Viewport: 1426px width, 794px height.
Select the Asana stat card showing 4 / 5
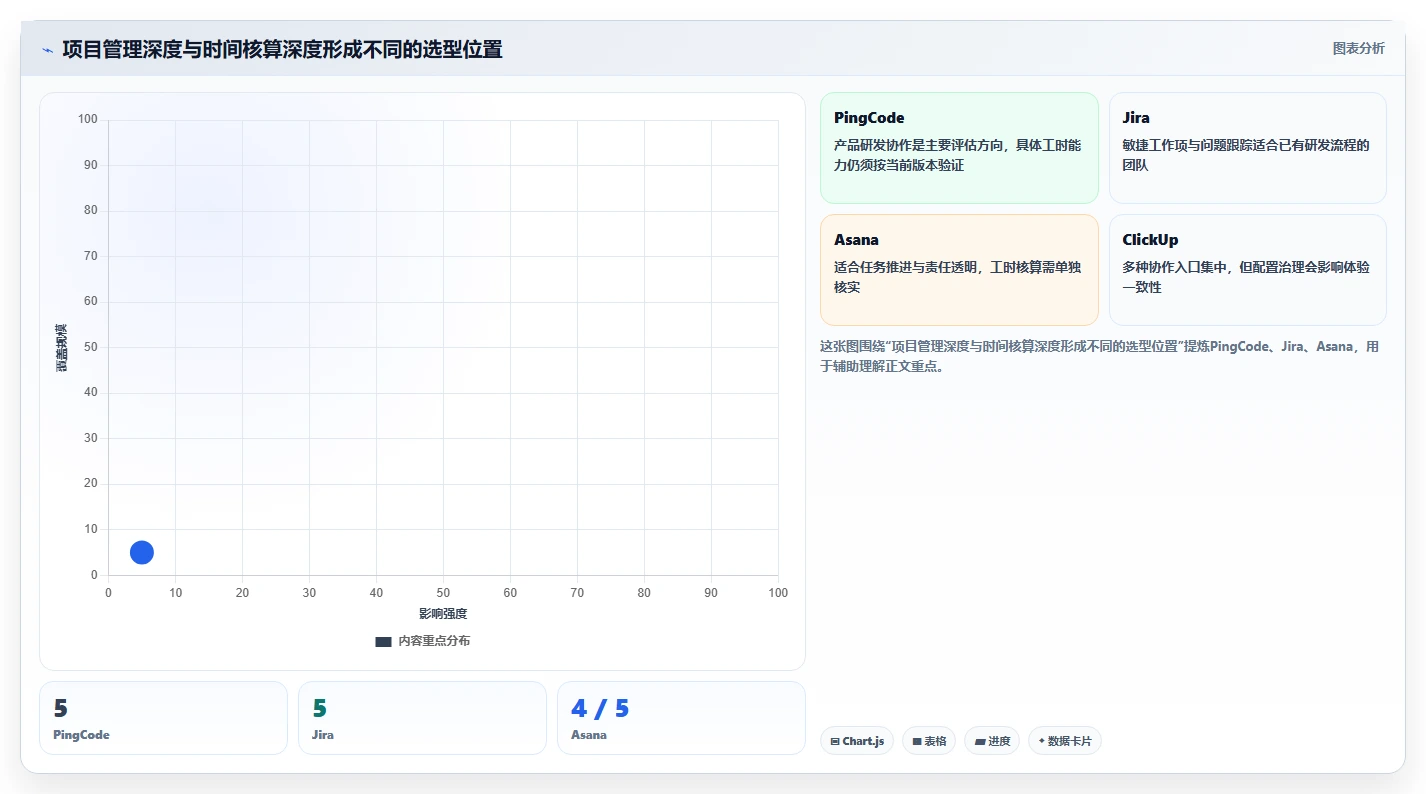(681, 718)
